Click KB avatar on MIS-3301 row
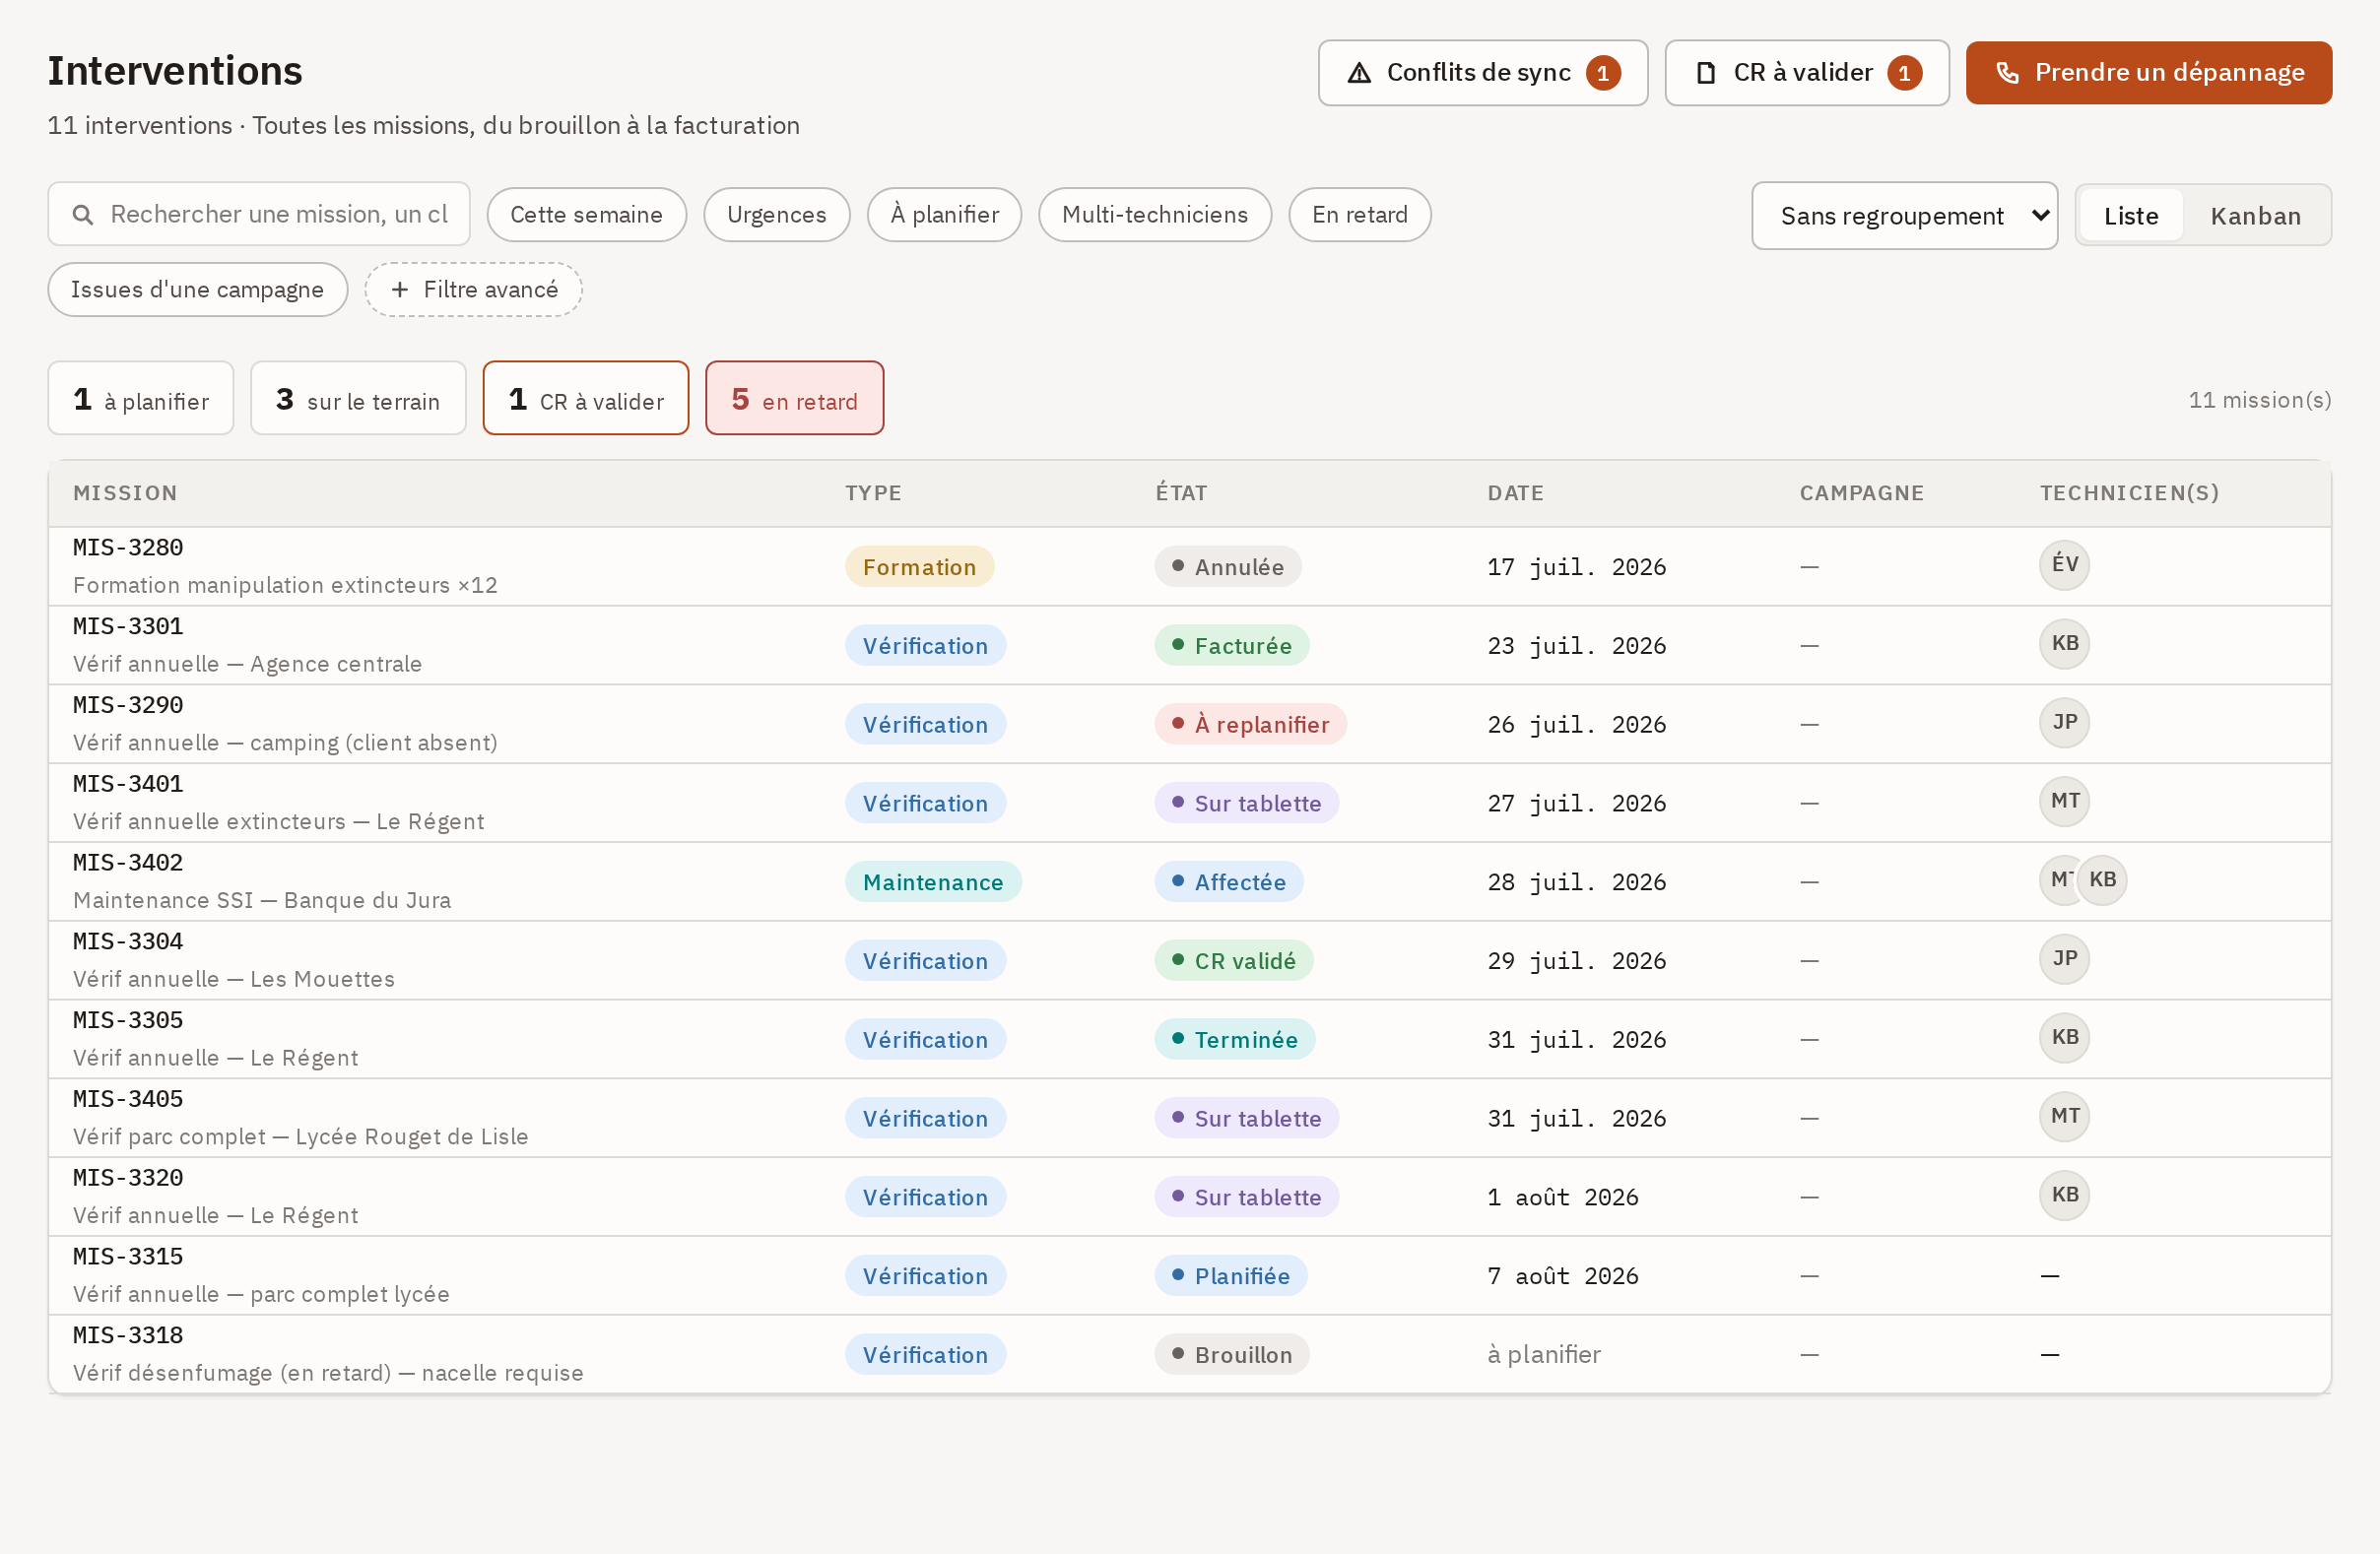This screenshot has width=2380, height=1554. (x=2064, y=644)
